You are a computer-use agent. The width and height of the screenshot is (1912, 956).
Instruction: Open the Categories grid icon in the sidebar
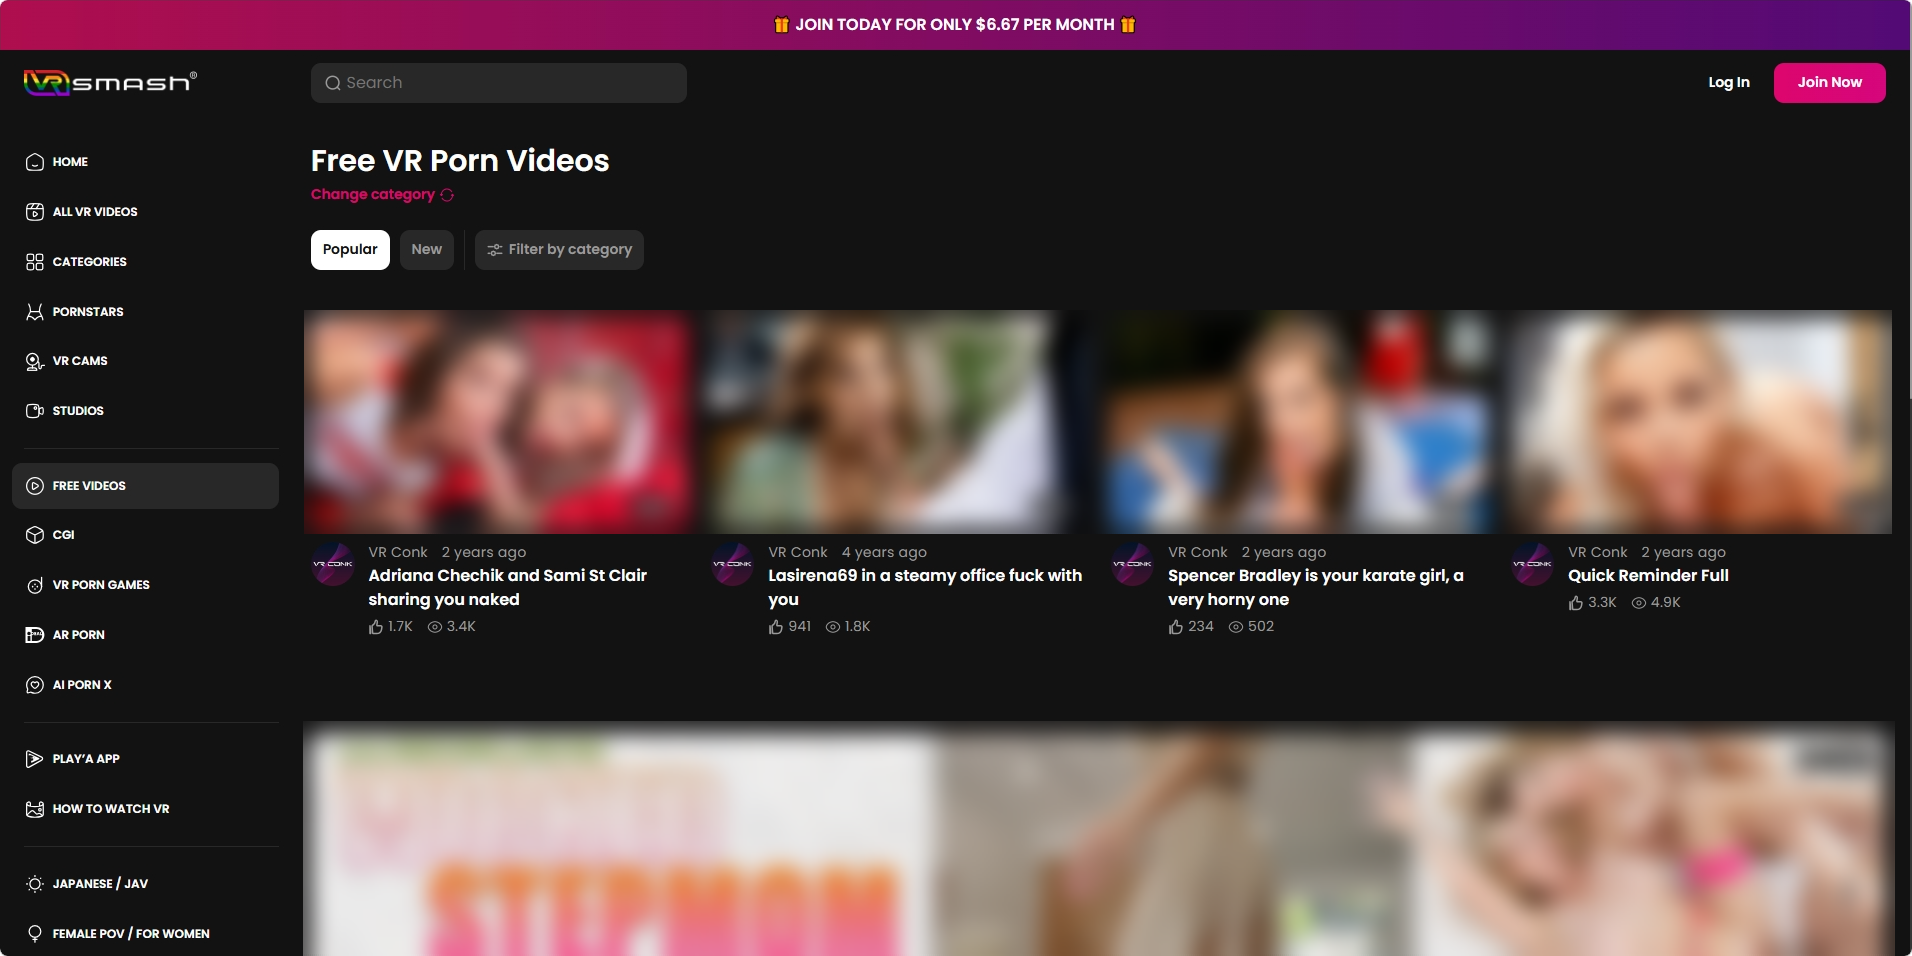tap(35, 262)
